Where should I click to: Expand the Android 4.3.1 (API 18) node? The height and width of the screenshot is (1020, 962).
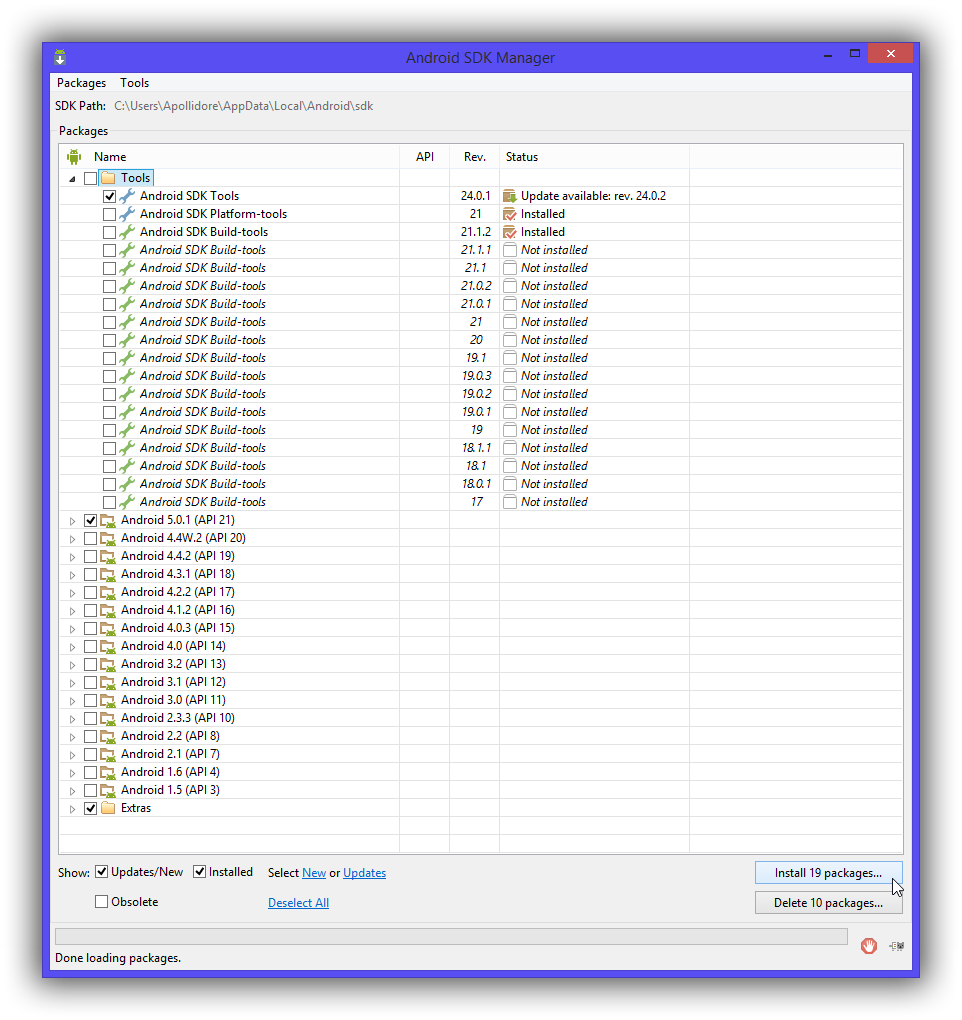point(72,575)
